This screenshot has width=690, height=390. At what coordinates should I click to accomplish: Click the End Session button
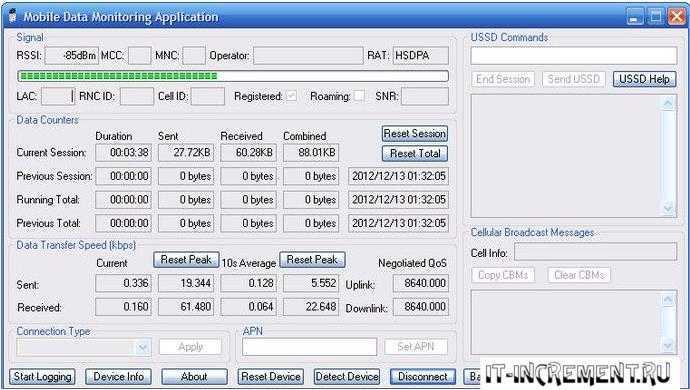[503, 79]
